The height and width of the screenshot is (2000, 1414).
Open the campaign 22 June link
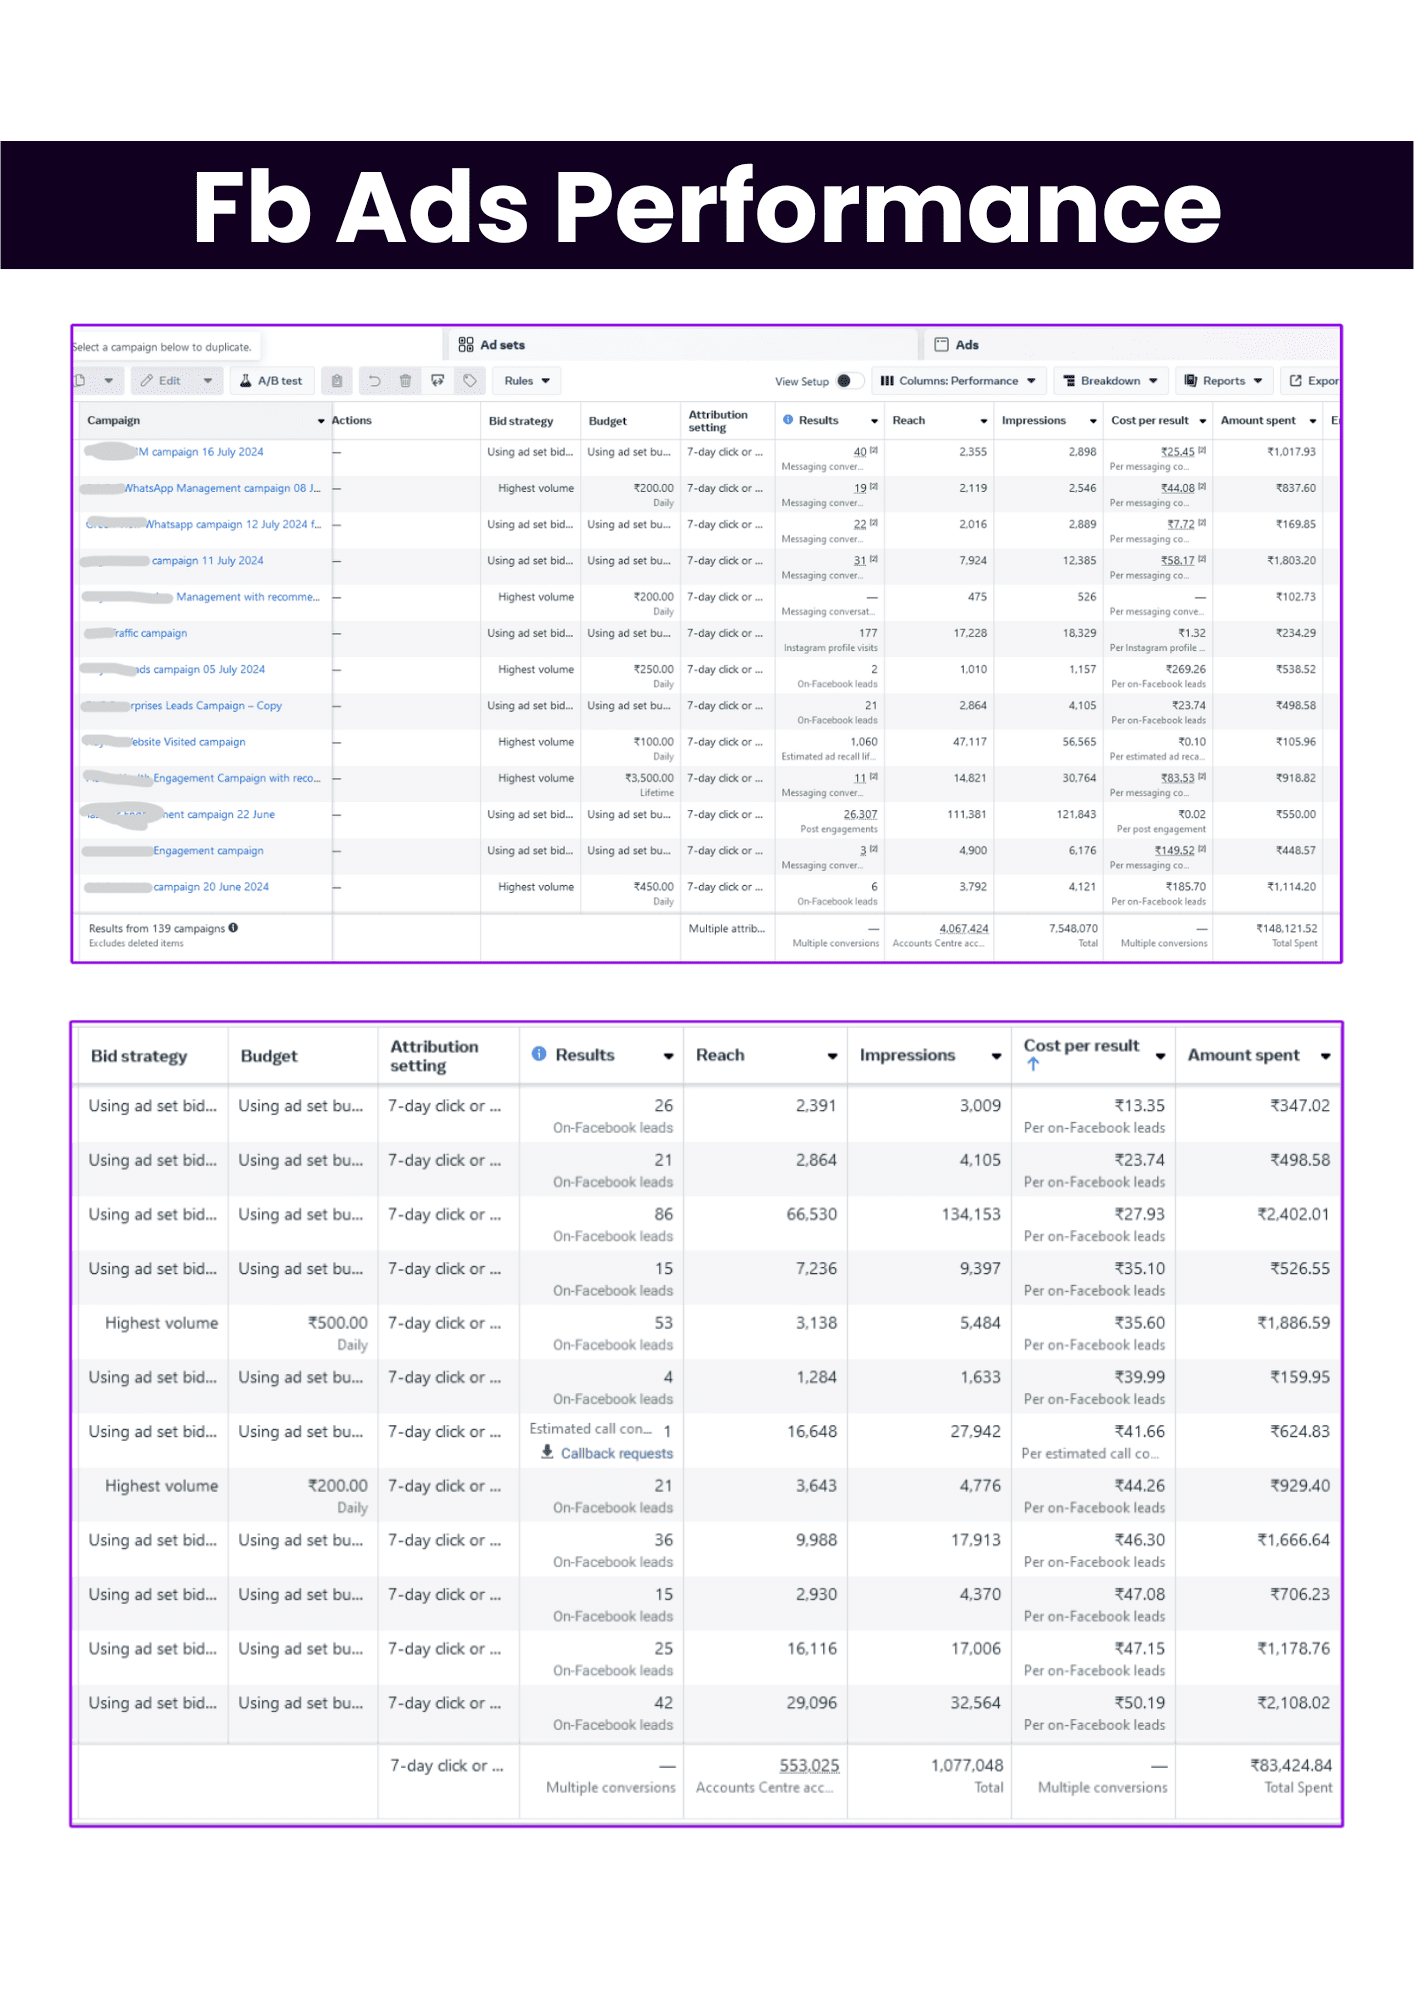pyautogui.click(x=218, y=815)
